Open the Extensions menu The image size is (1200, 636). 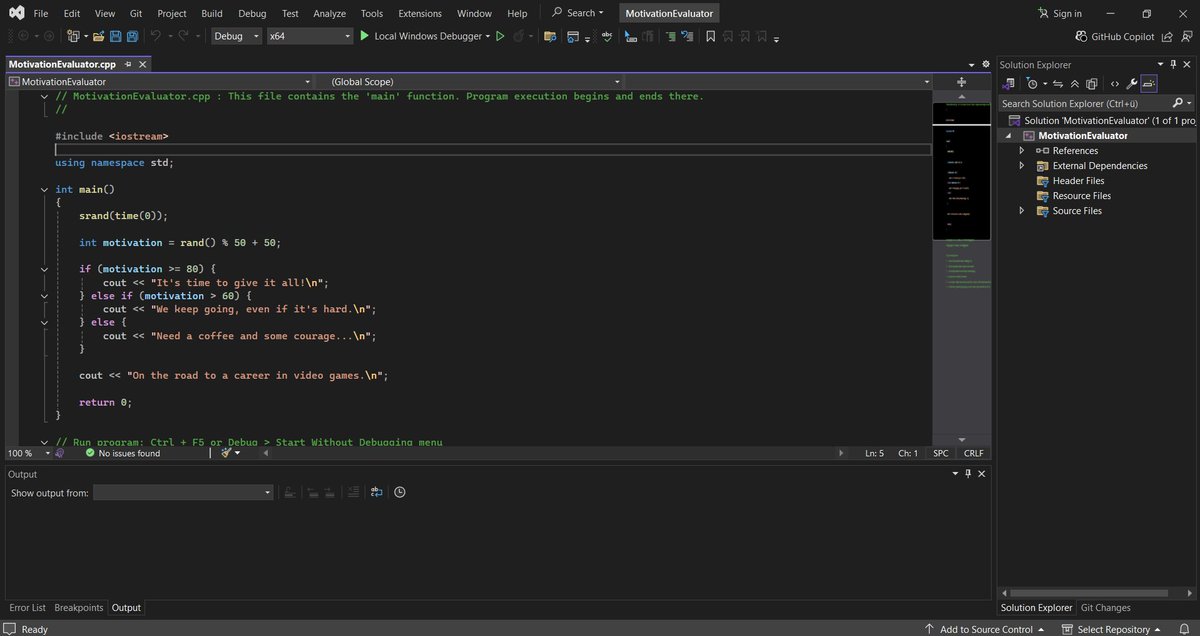[x=419, y=14]
